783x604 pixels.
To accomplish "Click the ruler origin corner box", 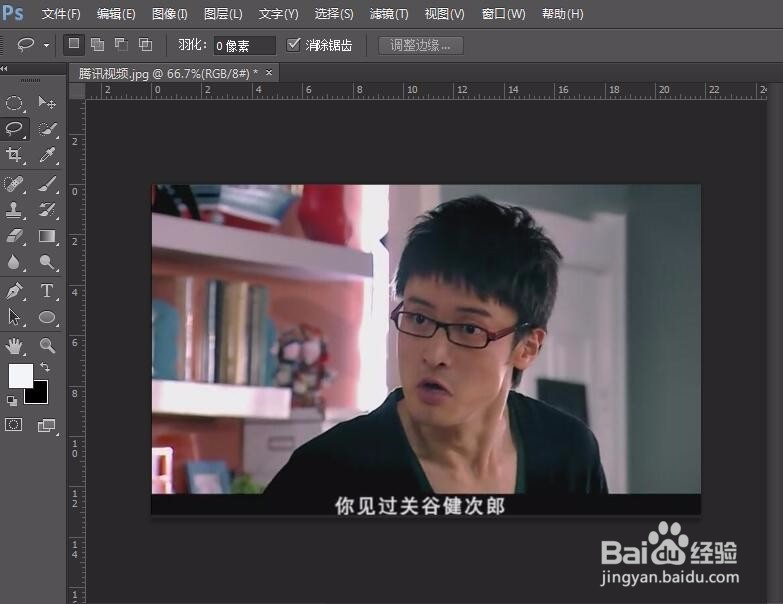I will coord(77,91).
